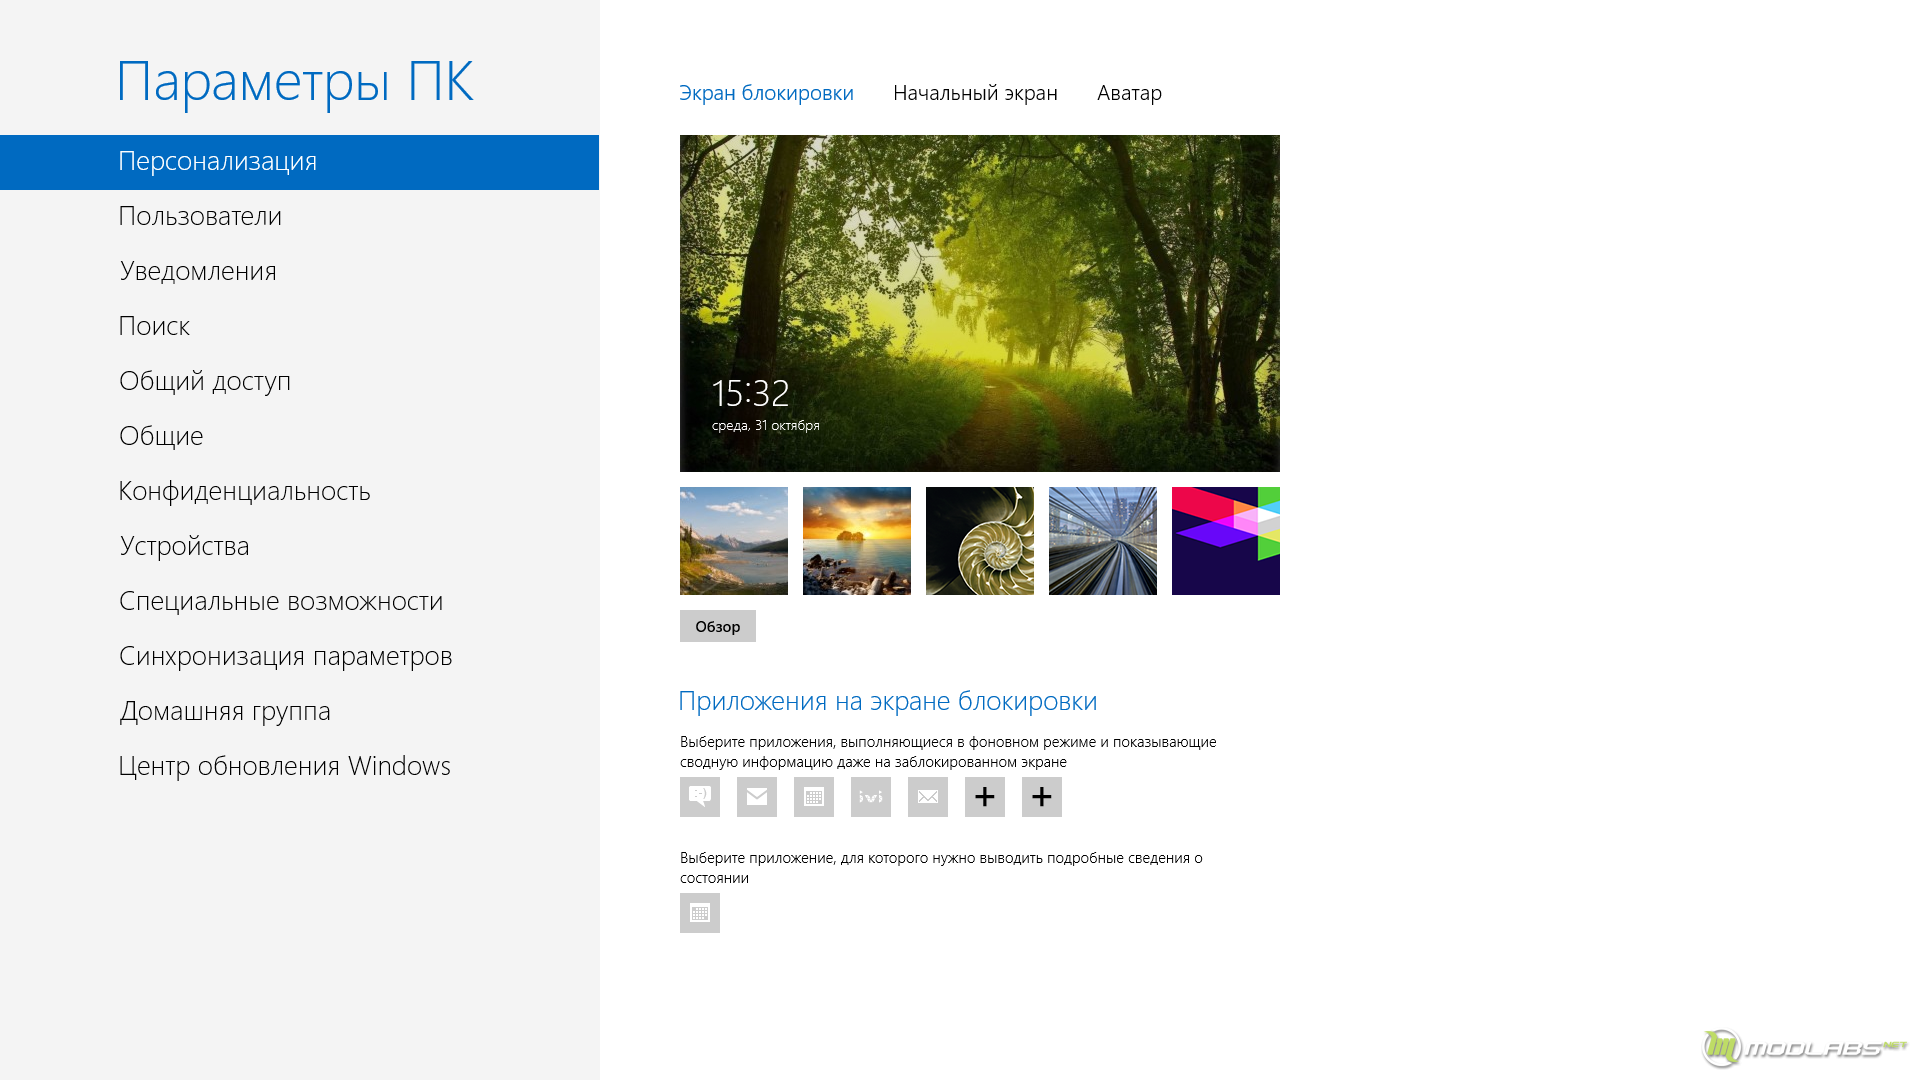Select the solid envelope Mail app slot
This screenshot has width=1920, height=1080.
[x=757, y=797]
